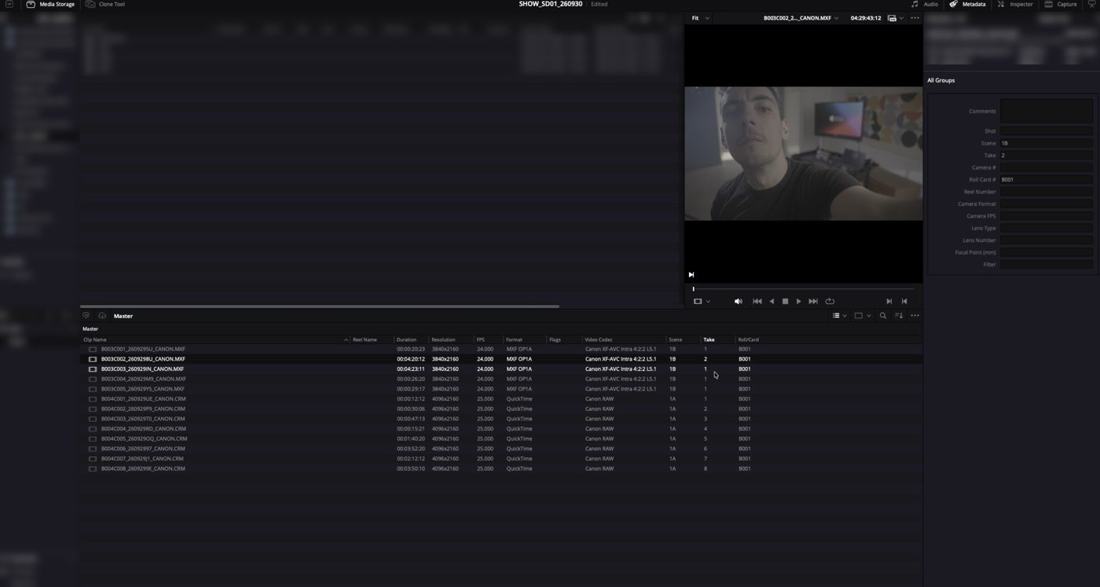The width and height of the screenshot is (1100, 587).
Task: Click the viewer scrubber bar
Action: [803, 289]
